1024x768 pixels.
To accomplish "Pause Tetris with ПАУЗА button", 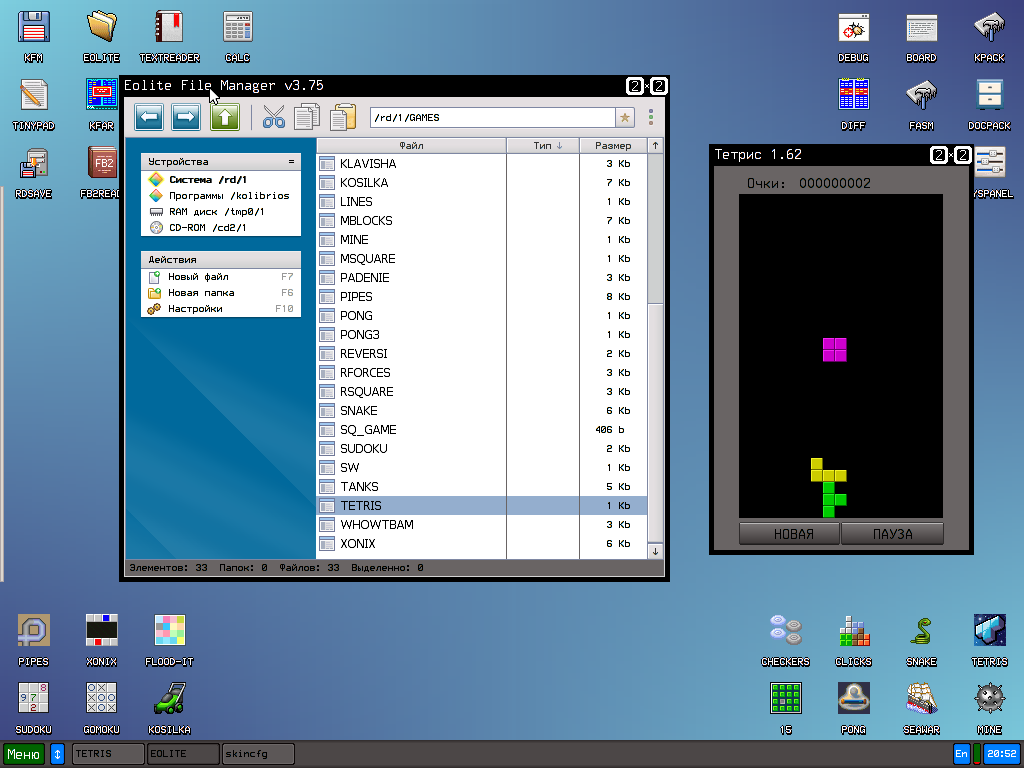I will point(892,534).
